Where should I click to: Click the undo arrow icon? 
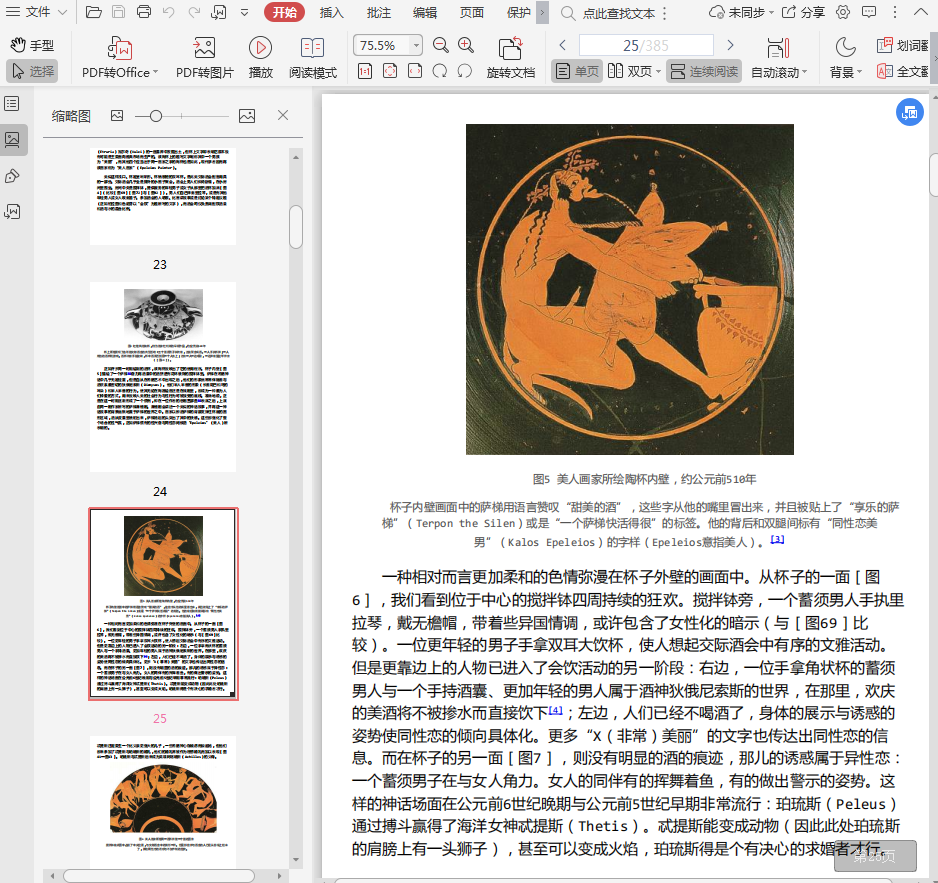pyautogui.click(x=169, y=12)
